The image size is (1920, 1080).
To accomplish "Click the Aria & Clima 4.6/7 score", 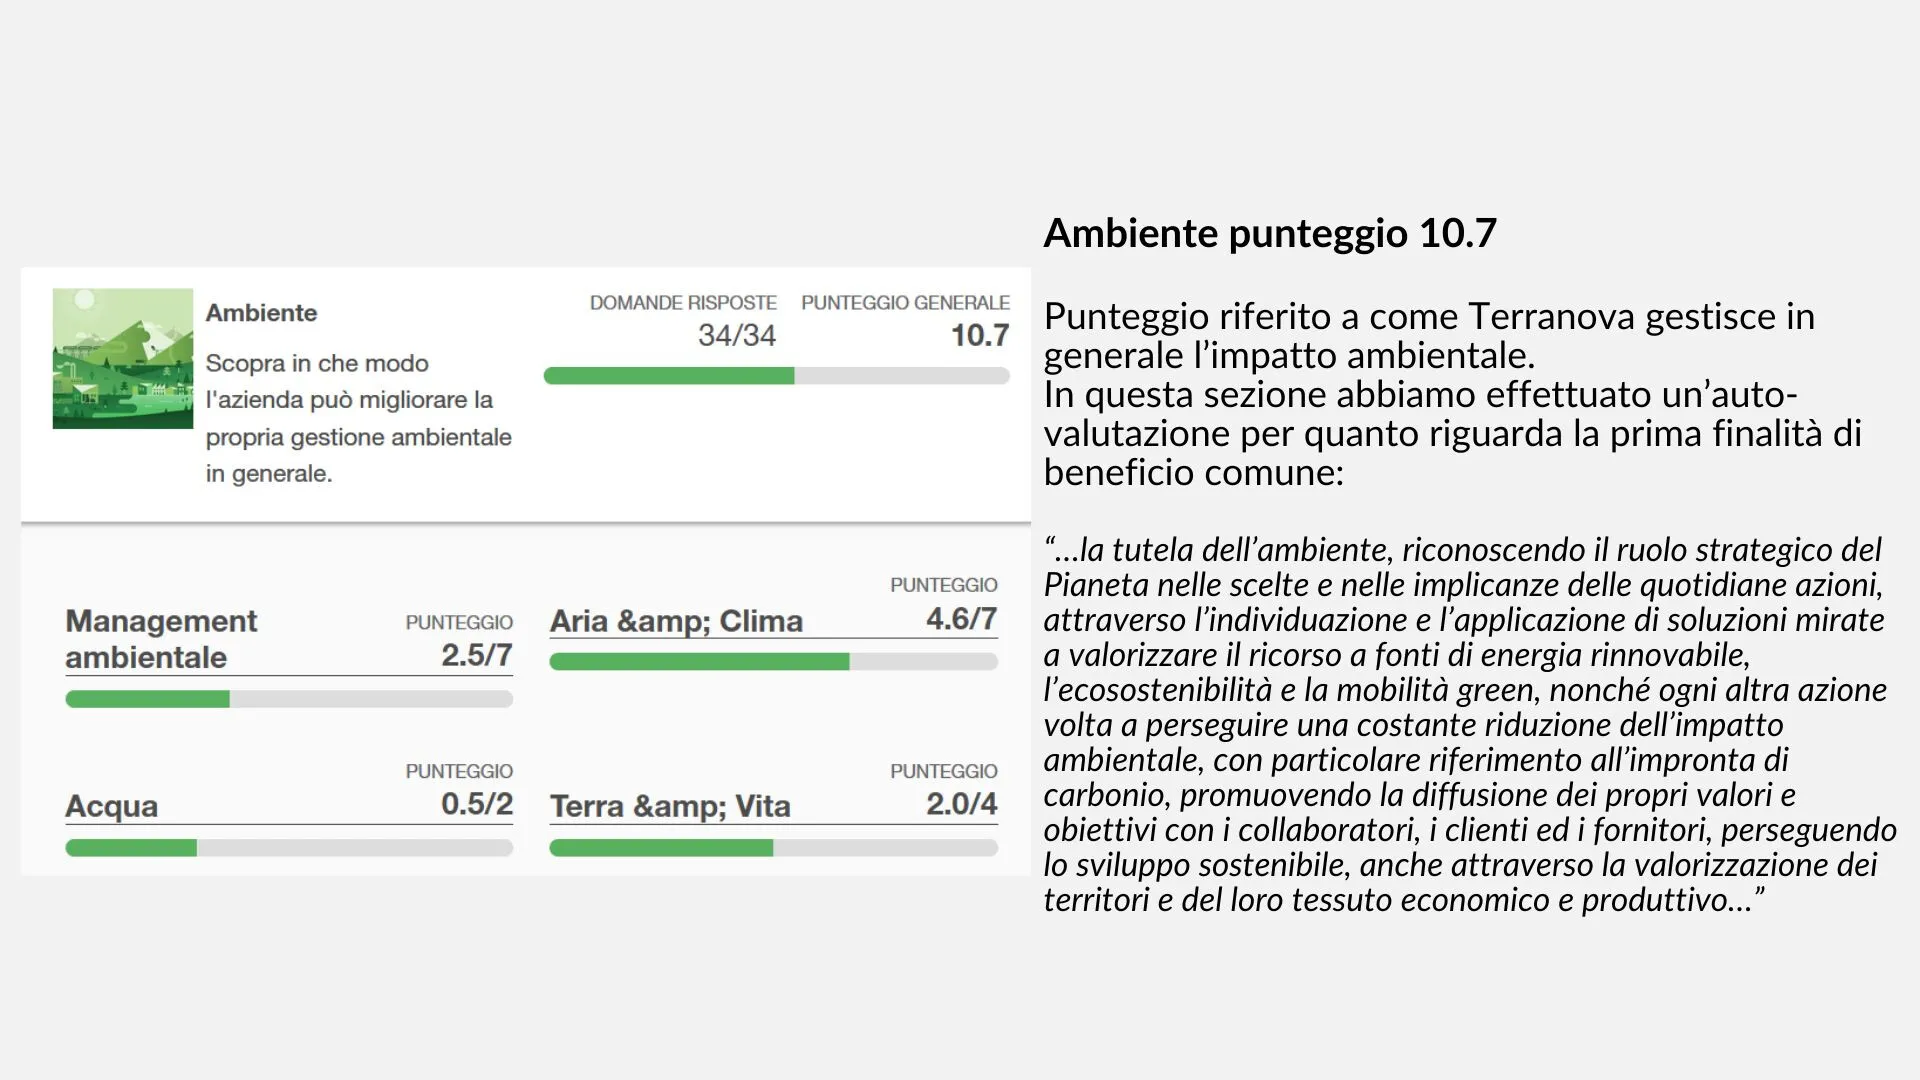I will point(961,619).
